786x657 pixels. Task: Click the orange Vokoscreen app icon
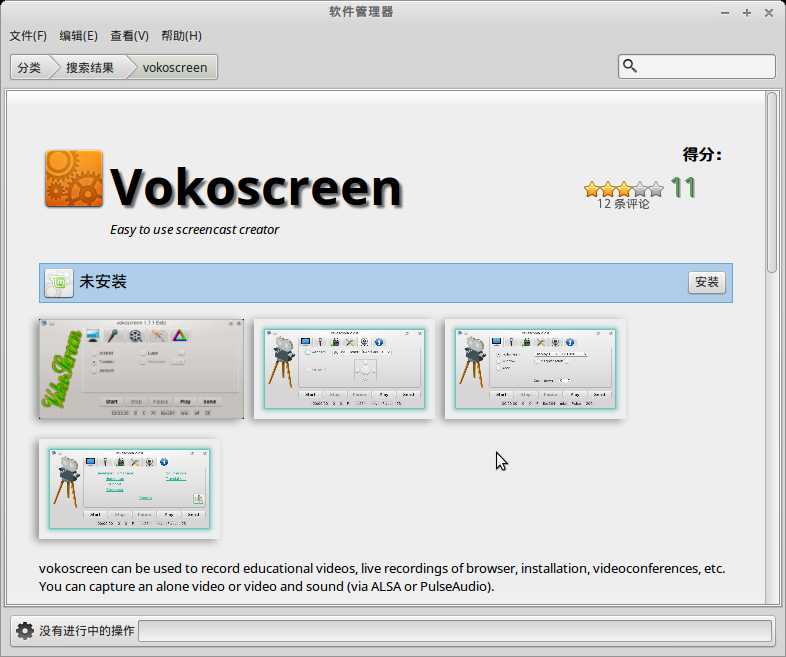pos(74,178)
